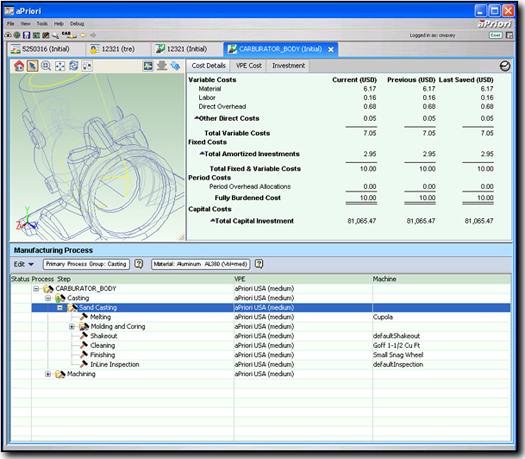Viewport: 525px width, 459px height.
Task: Click the red Home view icon in viewer
Action: tap(19, 66)
